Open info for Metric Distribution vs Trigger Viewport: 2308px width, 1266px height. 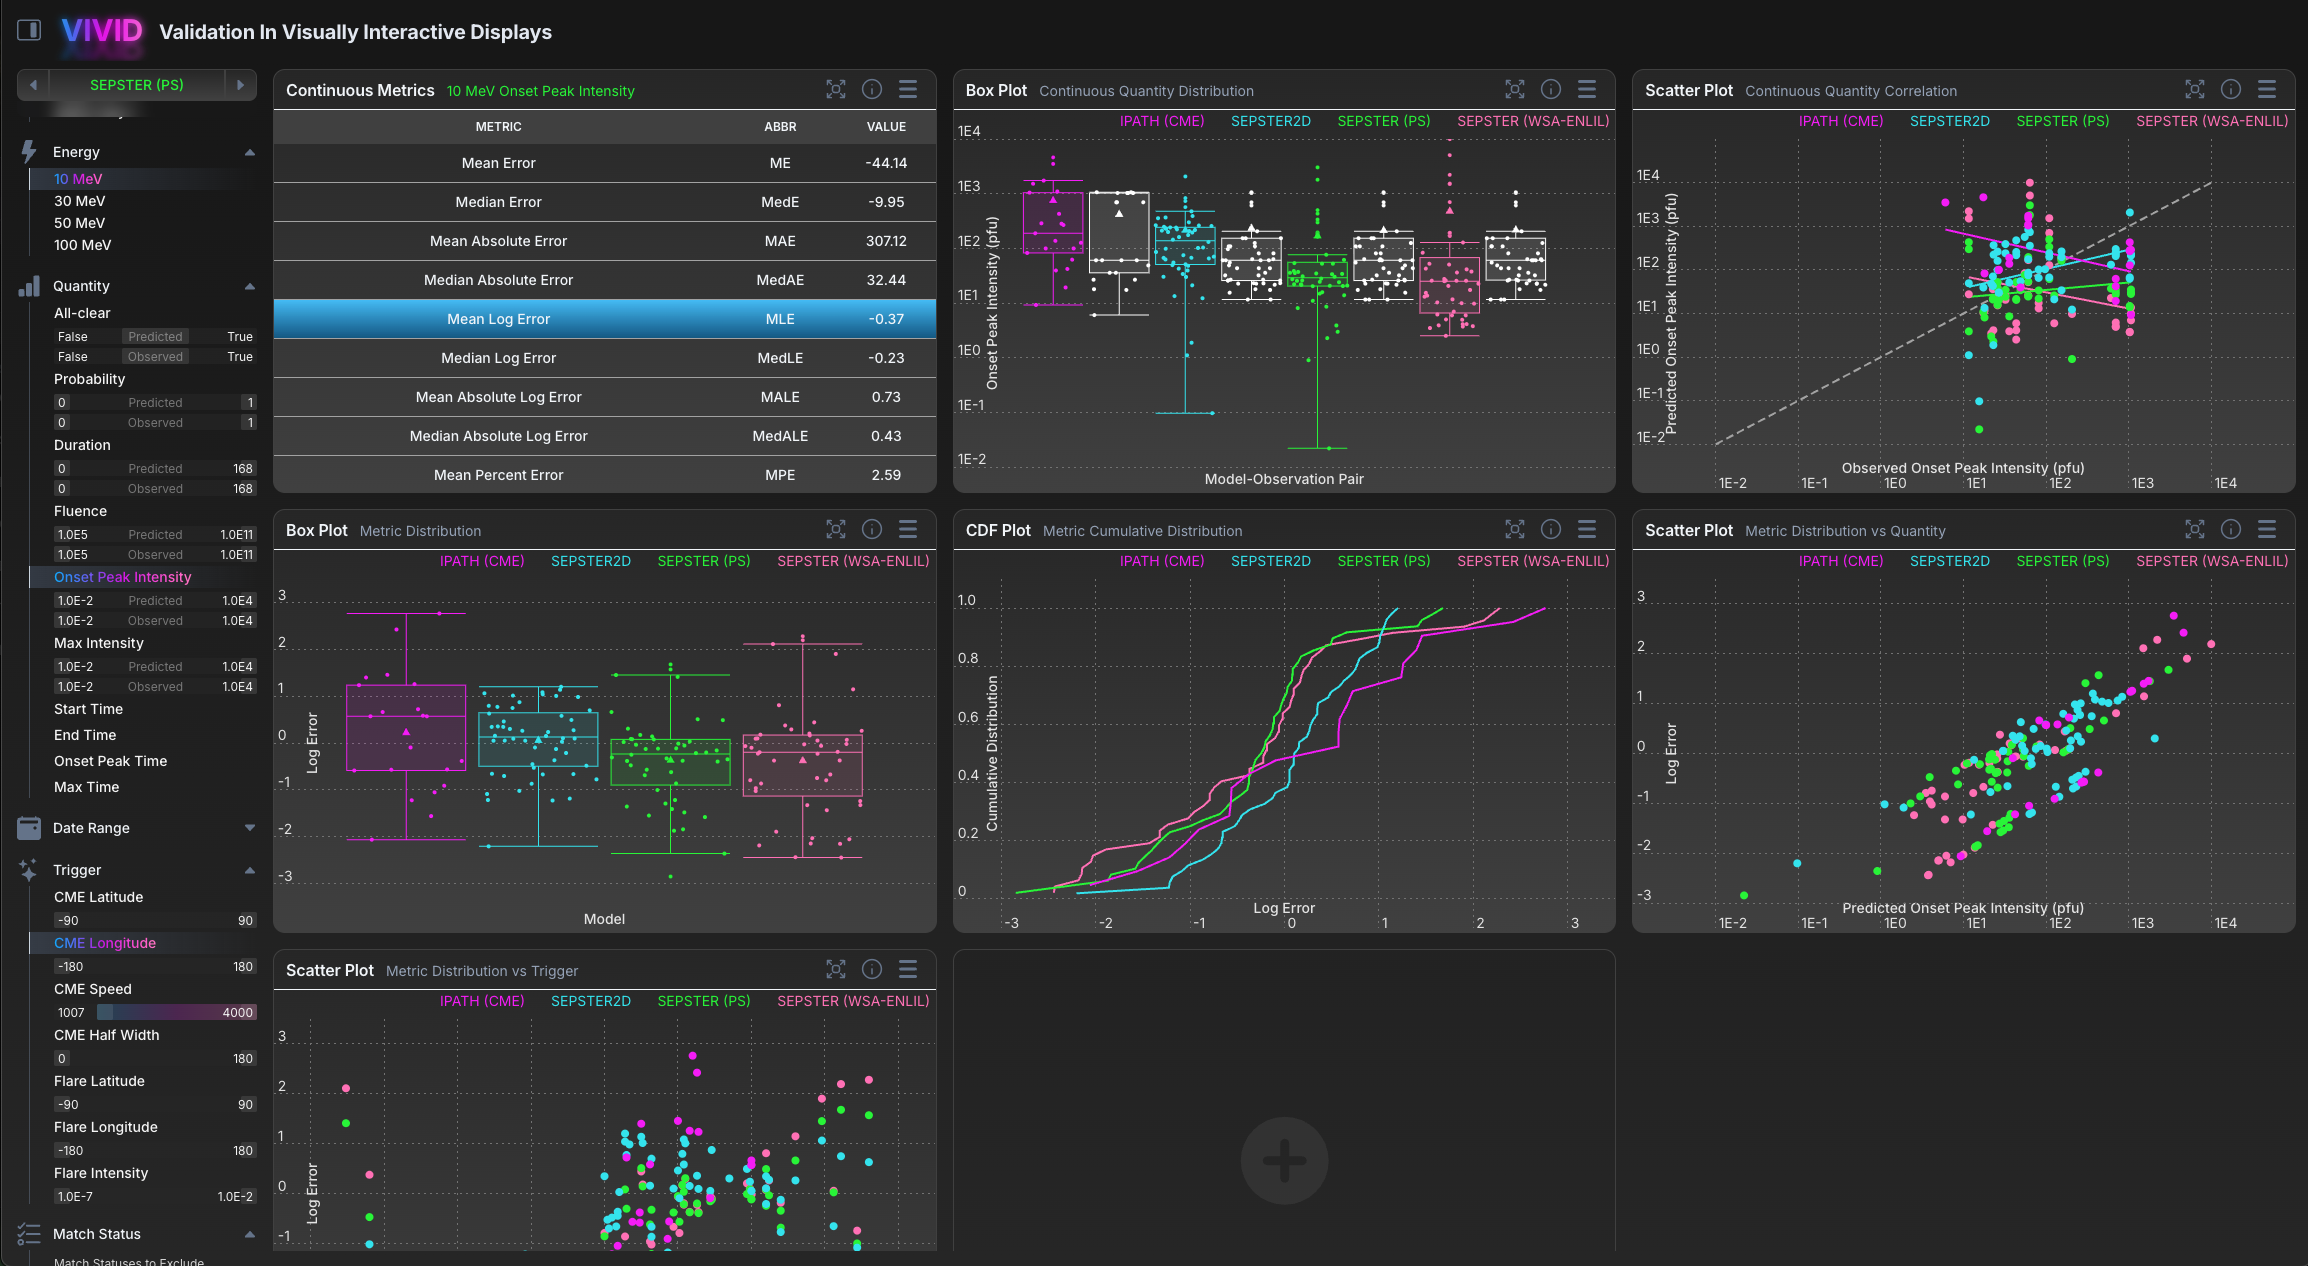click(x=872, y=969)
